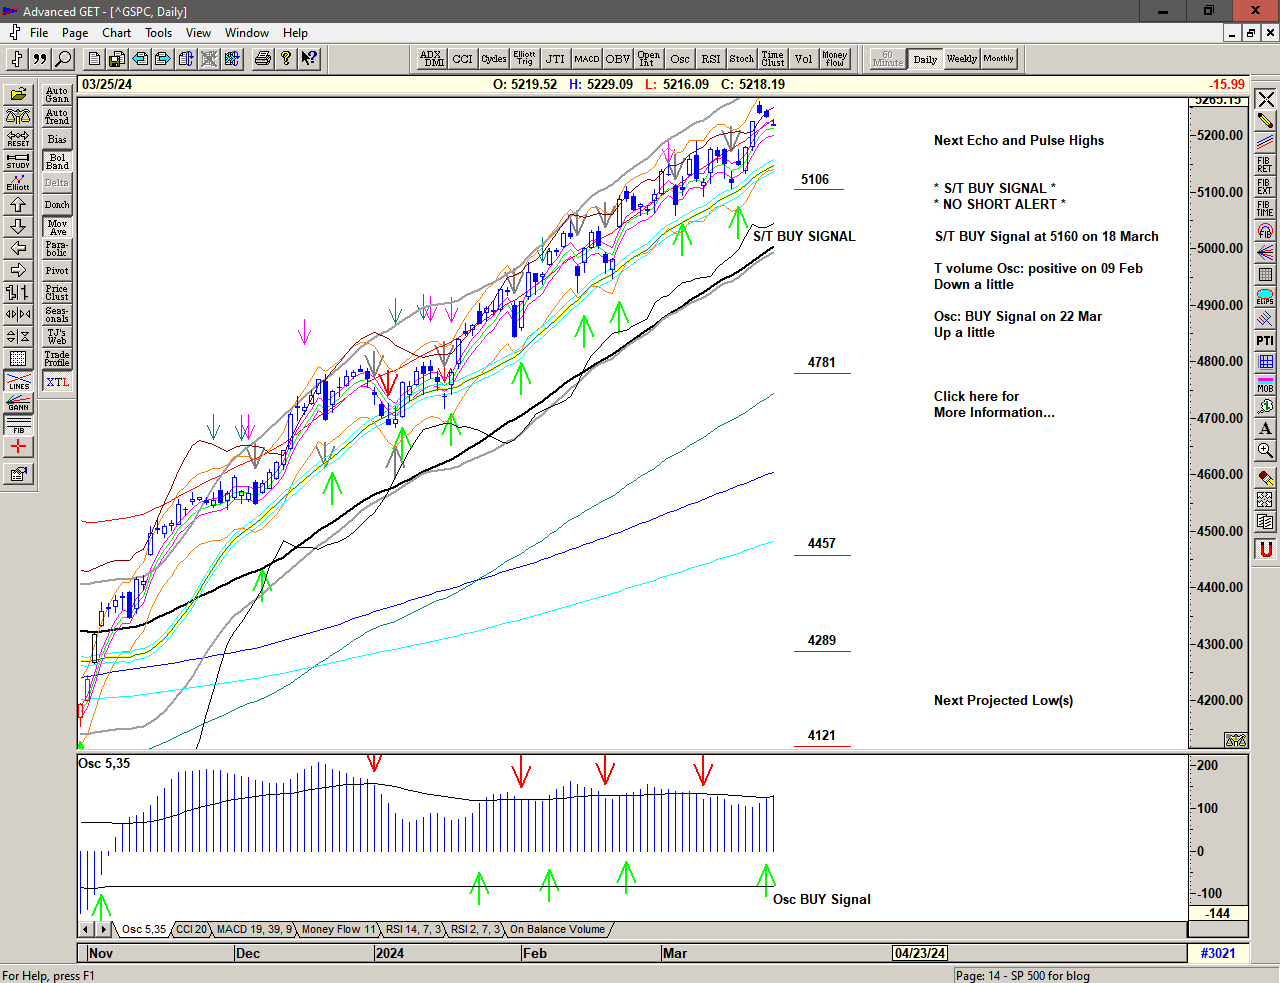This screenshot has height=983, width=1280.
Task: Click 'Click here for More Information' link
Action: 993,404
